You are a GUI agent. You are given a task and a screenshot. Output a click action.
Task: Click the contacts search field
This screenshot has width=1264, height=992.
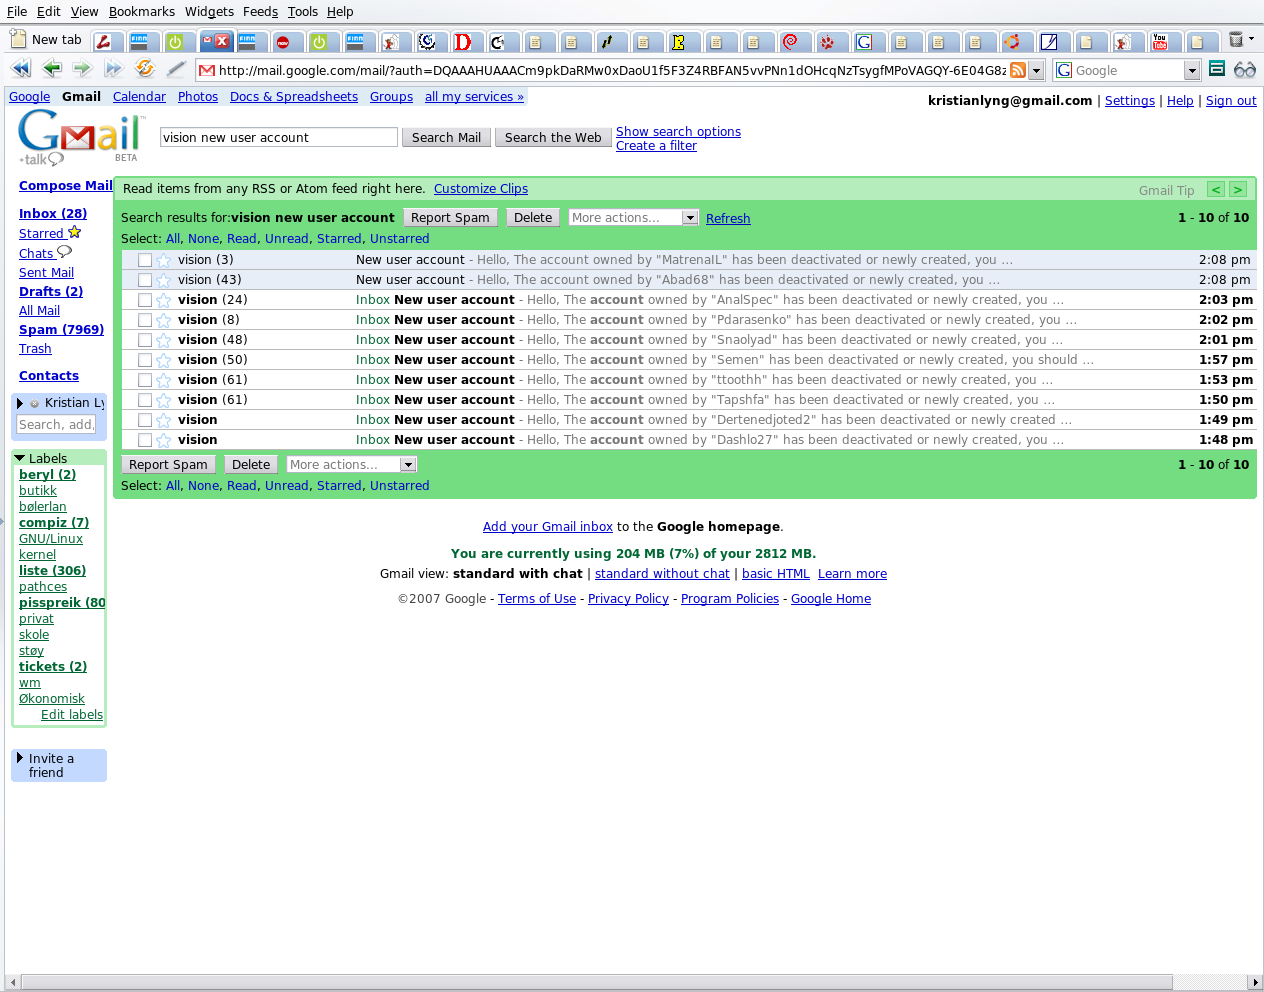56,425
